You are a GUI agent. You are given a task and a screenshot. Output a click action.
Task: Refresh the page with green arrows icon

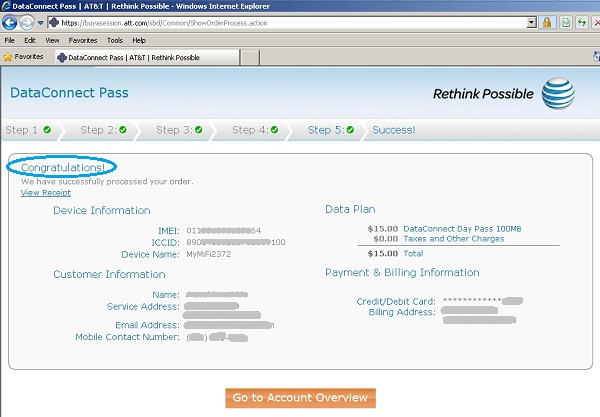(x=582, y=23)
